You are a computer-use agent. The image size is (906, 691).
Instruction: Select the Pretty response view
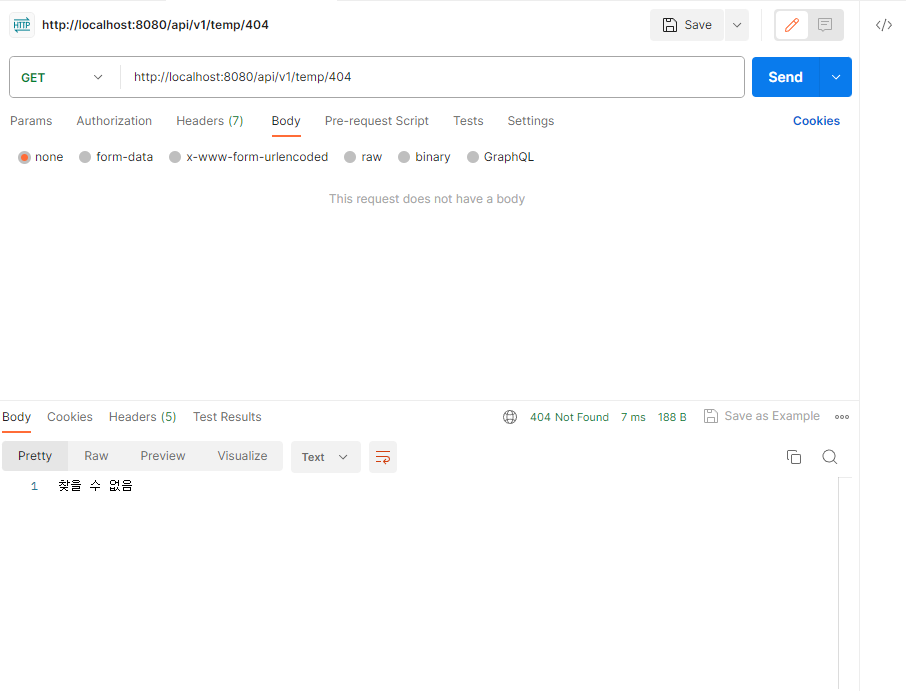(x=35, y=456)
